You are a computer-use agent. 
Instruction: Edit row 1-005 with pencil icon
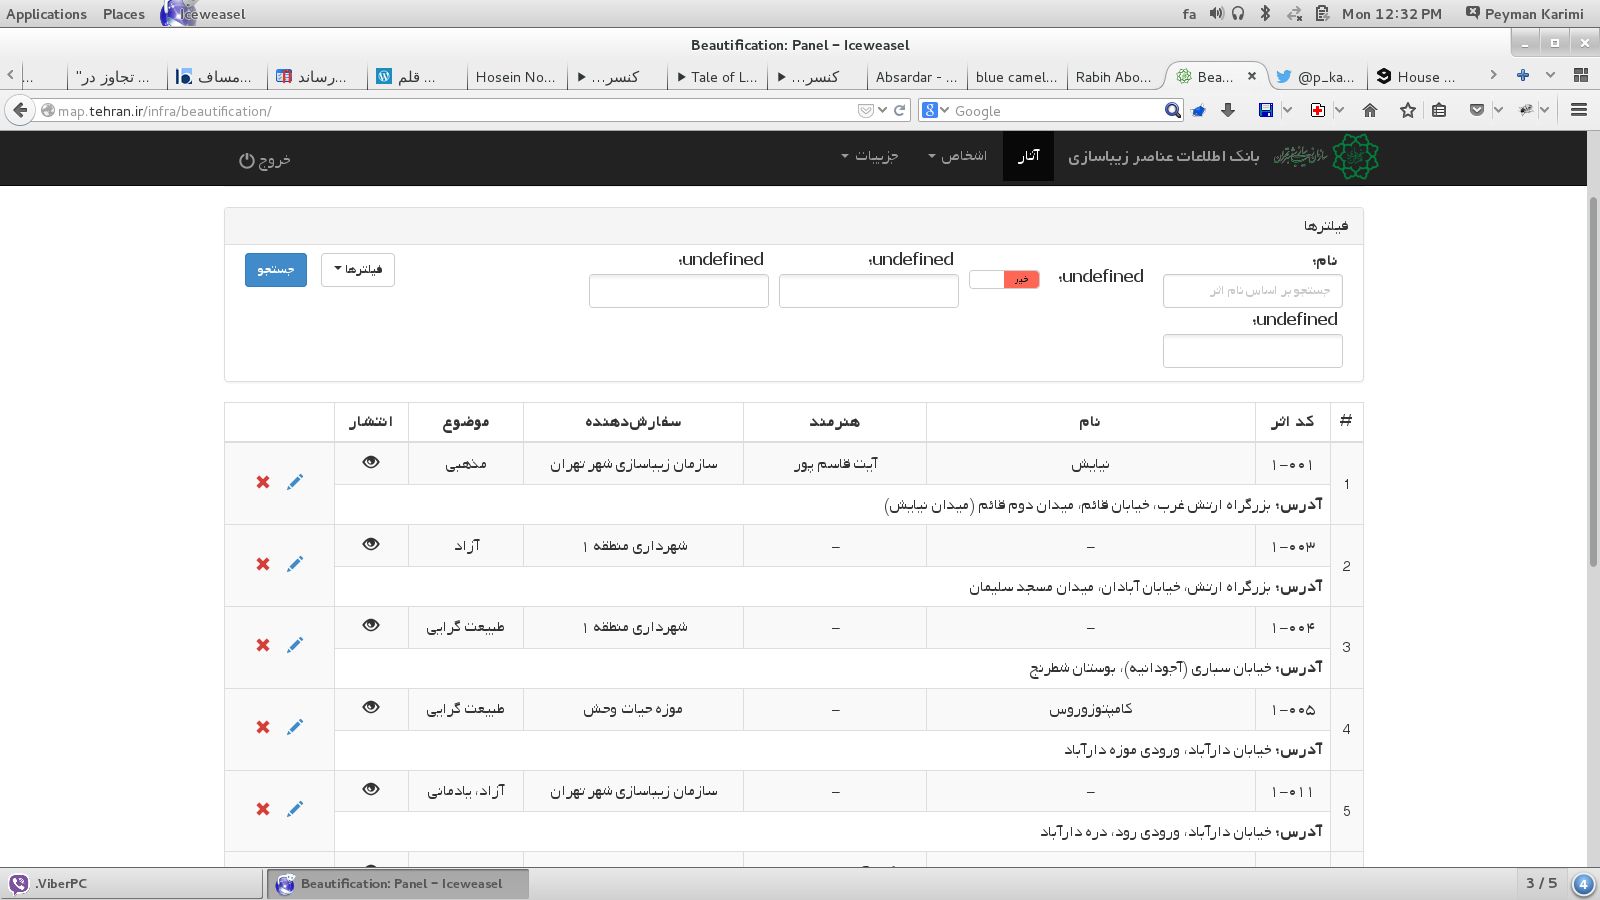coord(295,727)
